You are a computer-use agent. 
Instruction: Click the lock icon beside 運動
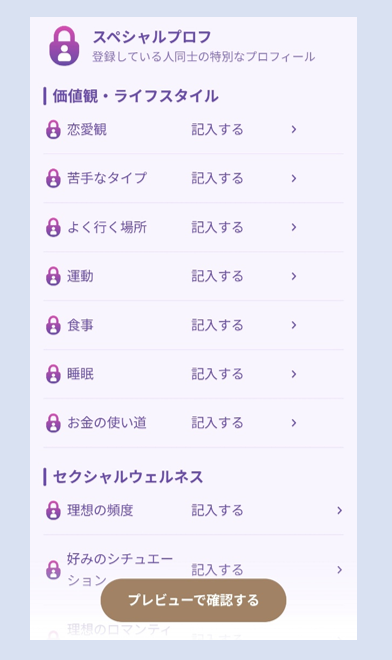pyautogui.click(x=53, y=276)
